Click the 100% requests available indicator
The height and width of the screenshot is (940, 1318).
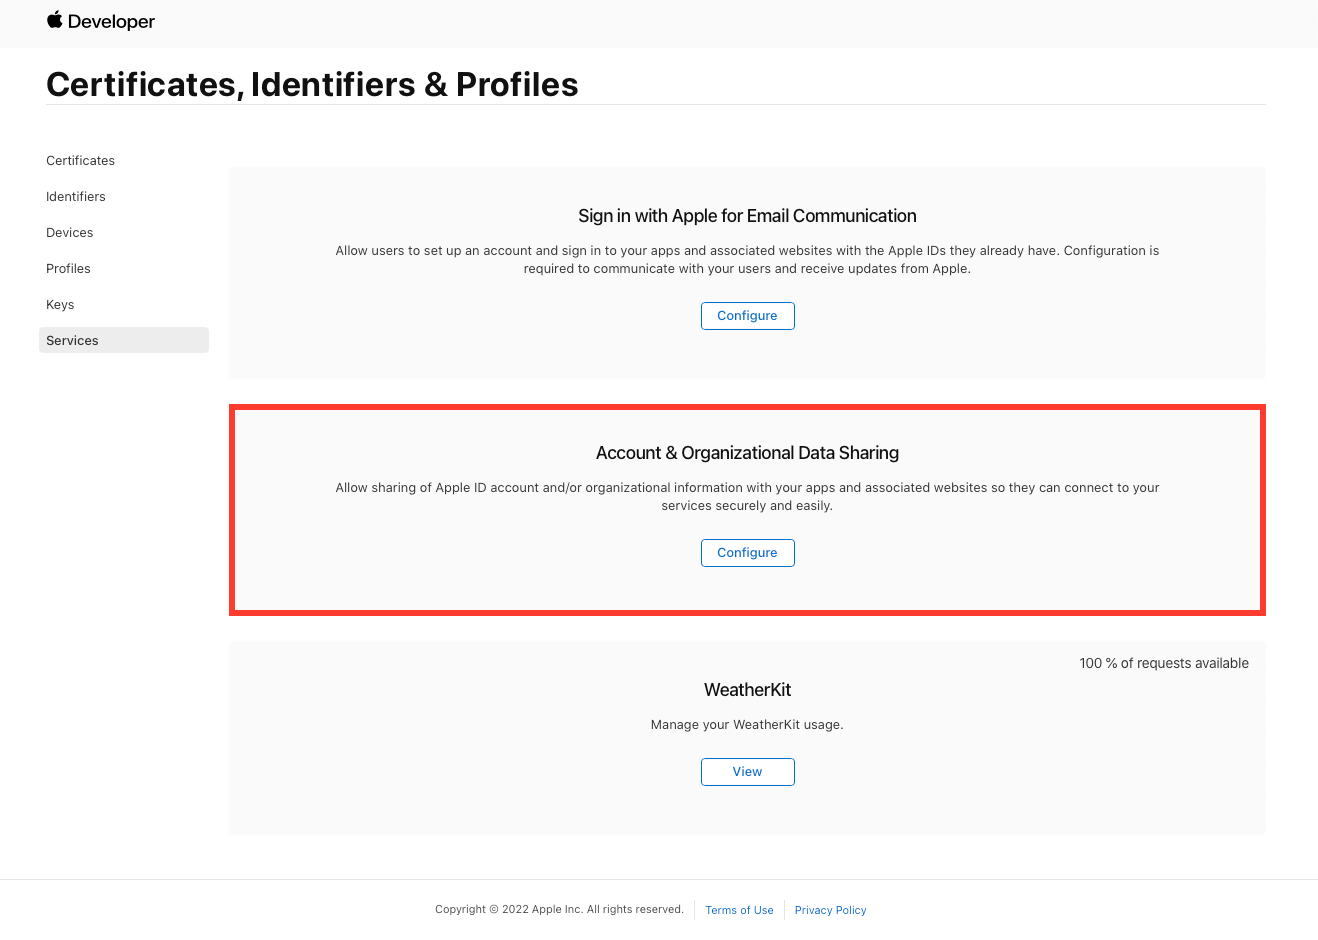[1163, 662]
